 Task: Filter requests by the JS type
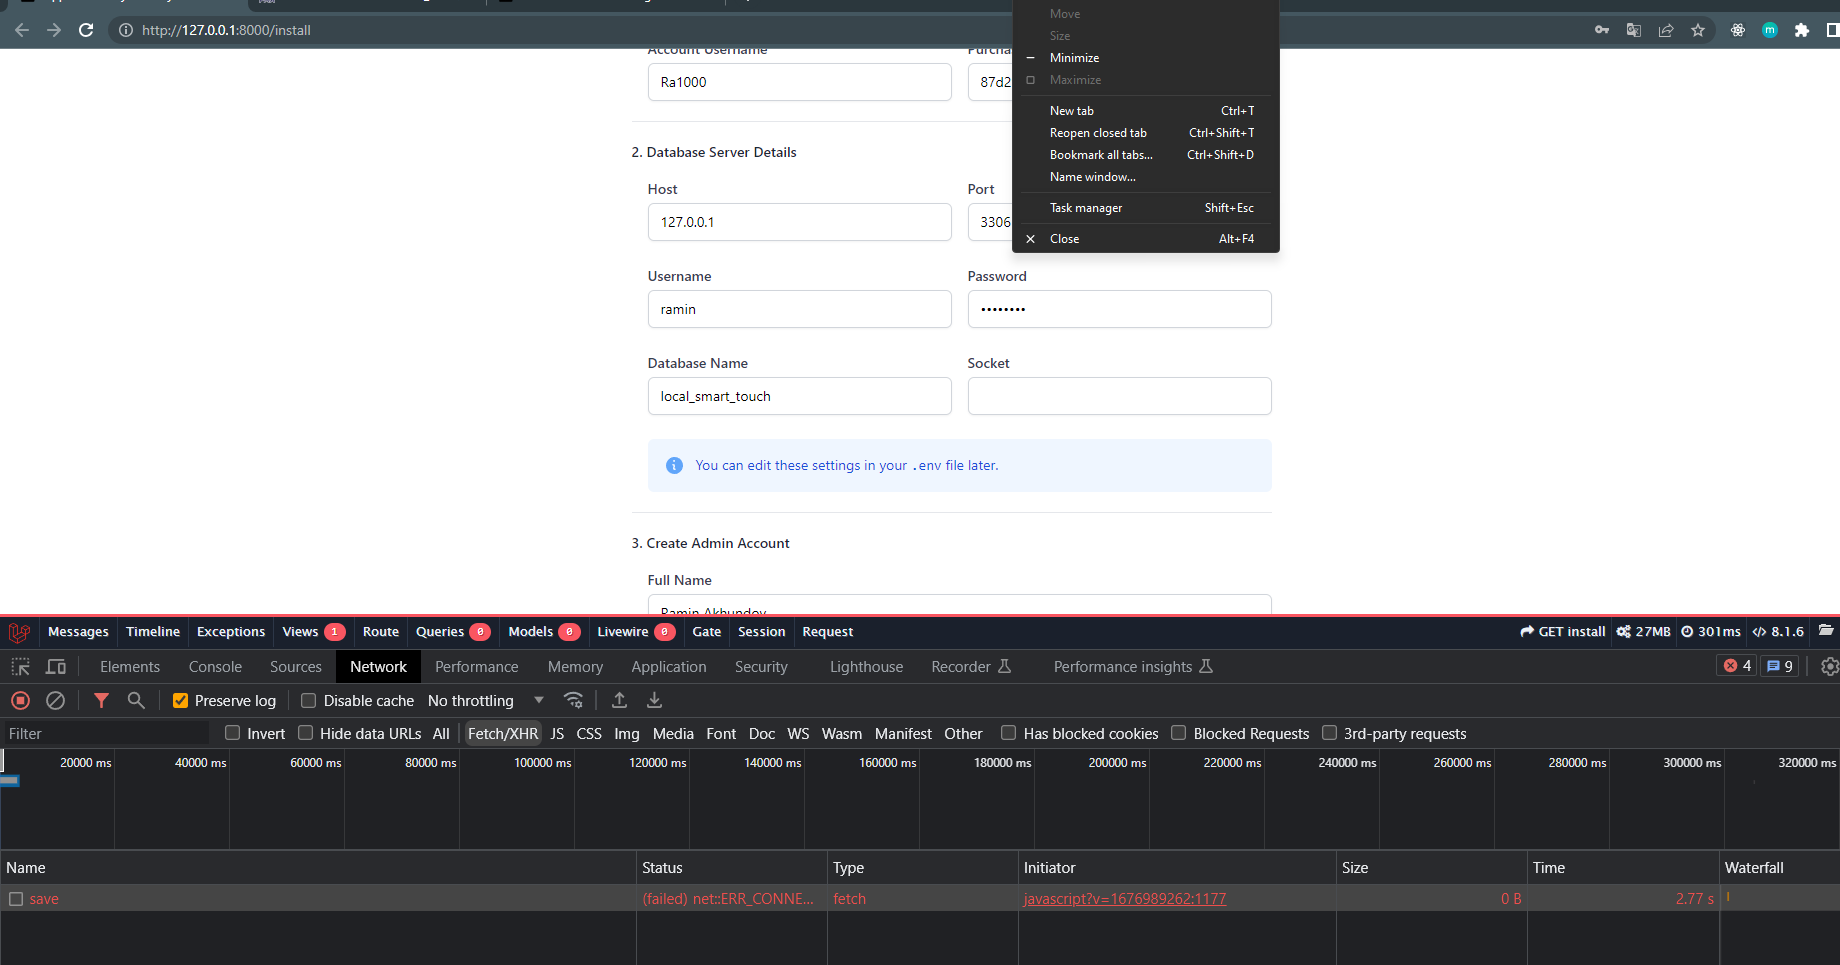click(557, 734)
